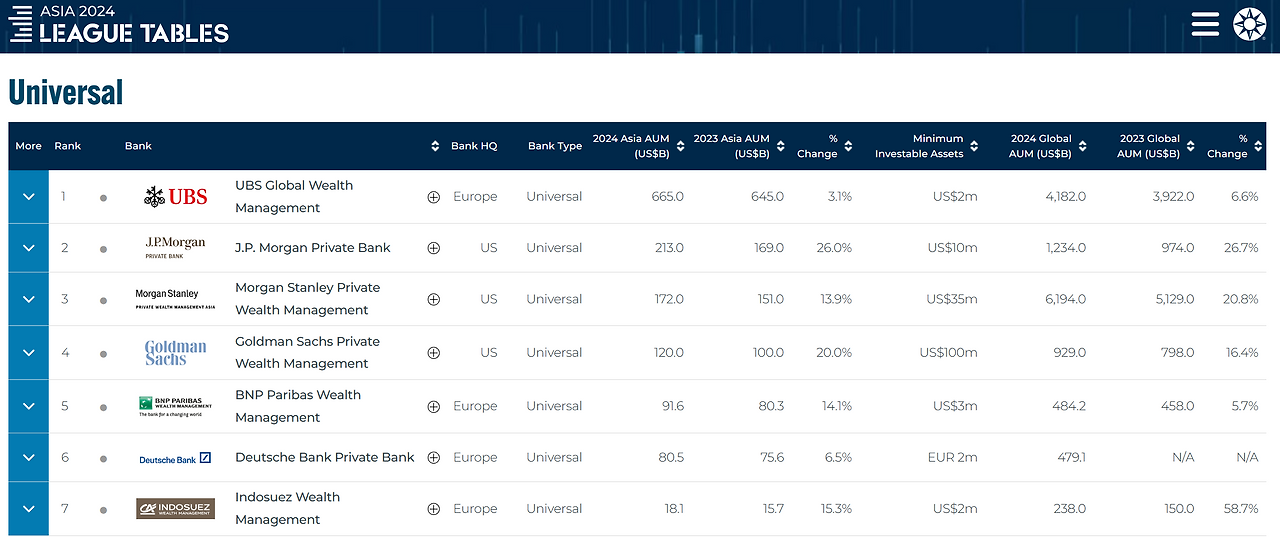The width and height of the screenshot is (1280, 537).
Task: Sort by 2023 Asia AUM column arrows
Action: point(780,146)
